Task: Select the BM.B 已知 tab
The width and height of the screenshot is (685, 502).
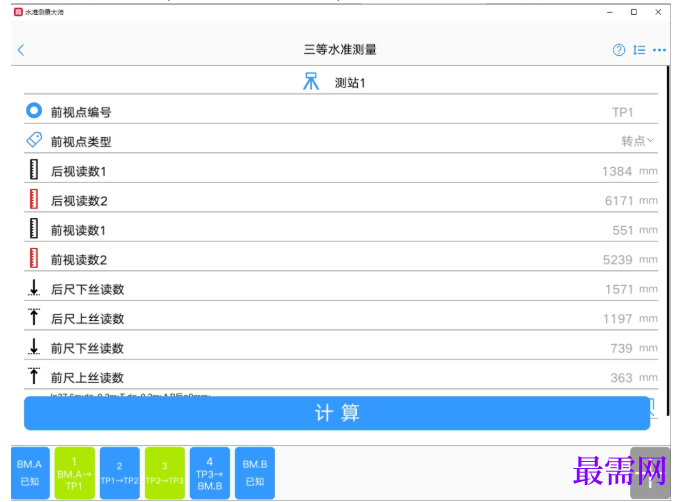Action: coord(255,473)
